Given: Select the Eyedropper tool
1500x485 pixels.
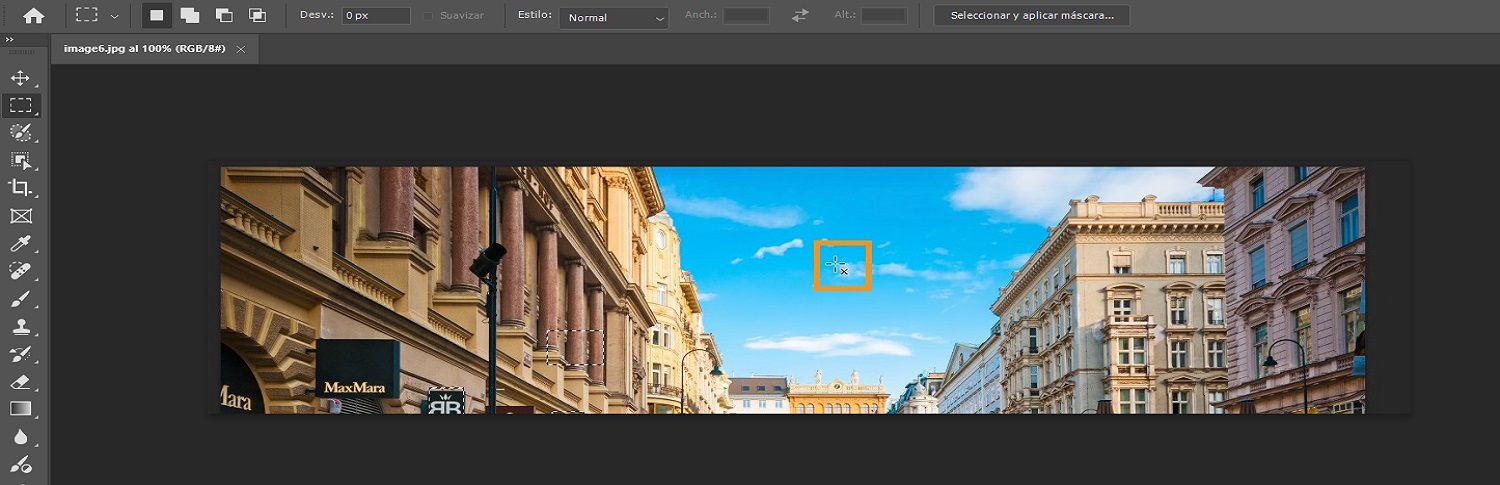Looking at the screenshot, I should pos(20,243).
